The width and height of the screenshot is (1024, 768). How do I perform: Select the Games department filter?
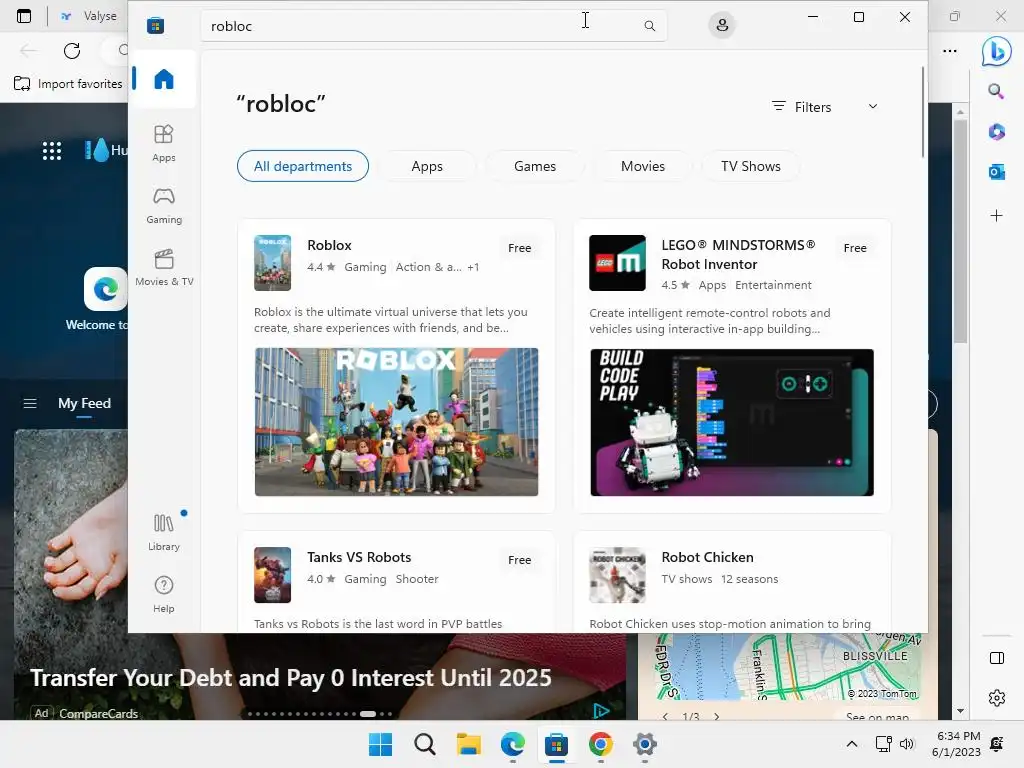[x=535, y=166]
